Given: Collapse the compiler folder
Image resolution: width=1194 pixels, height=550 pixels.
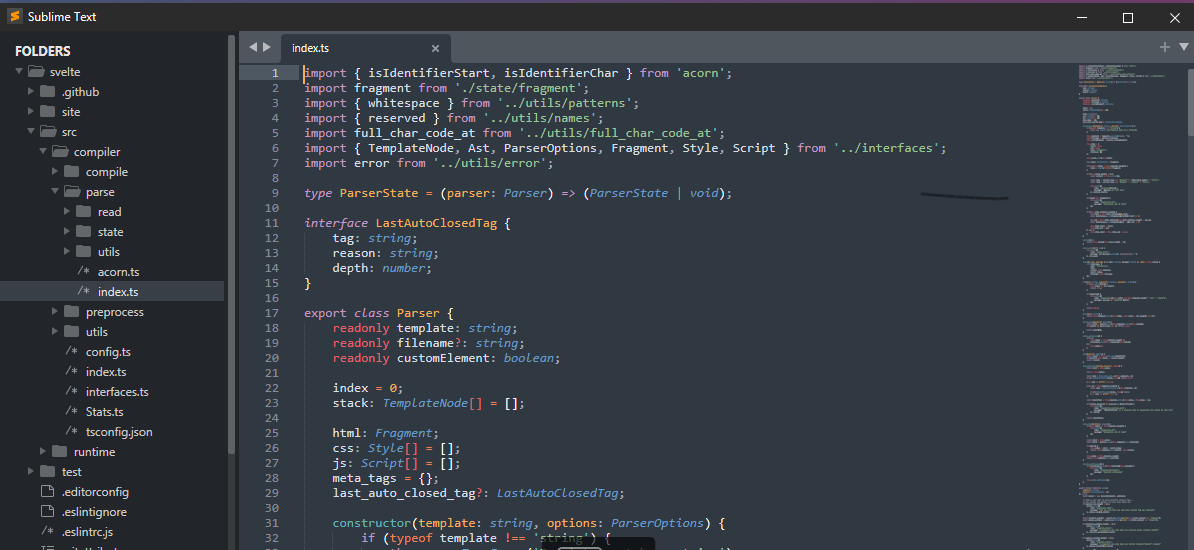Looking at the screenshot, I should pyautogui.click(x=43, y=152).
